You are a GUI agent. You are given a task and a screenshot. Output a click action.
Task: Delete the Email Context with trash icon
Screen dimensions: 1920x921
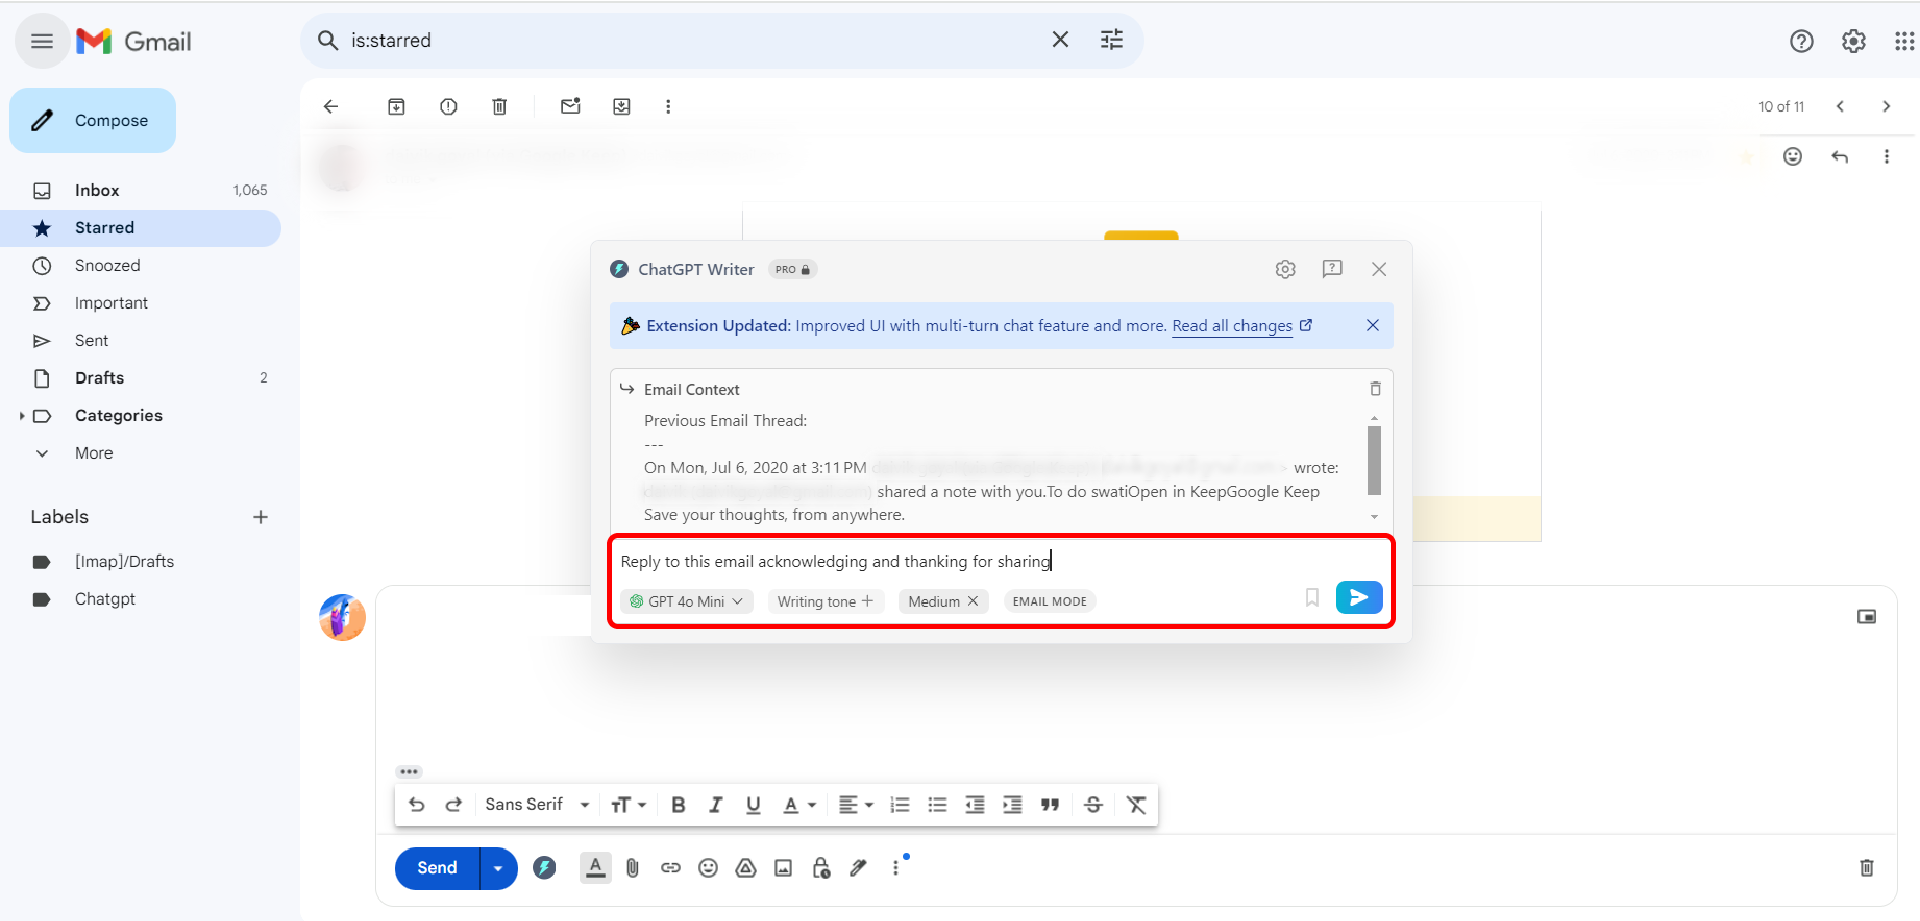click(1375, 389)
